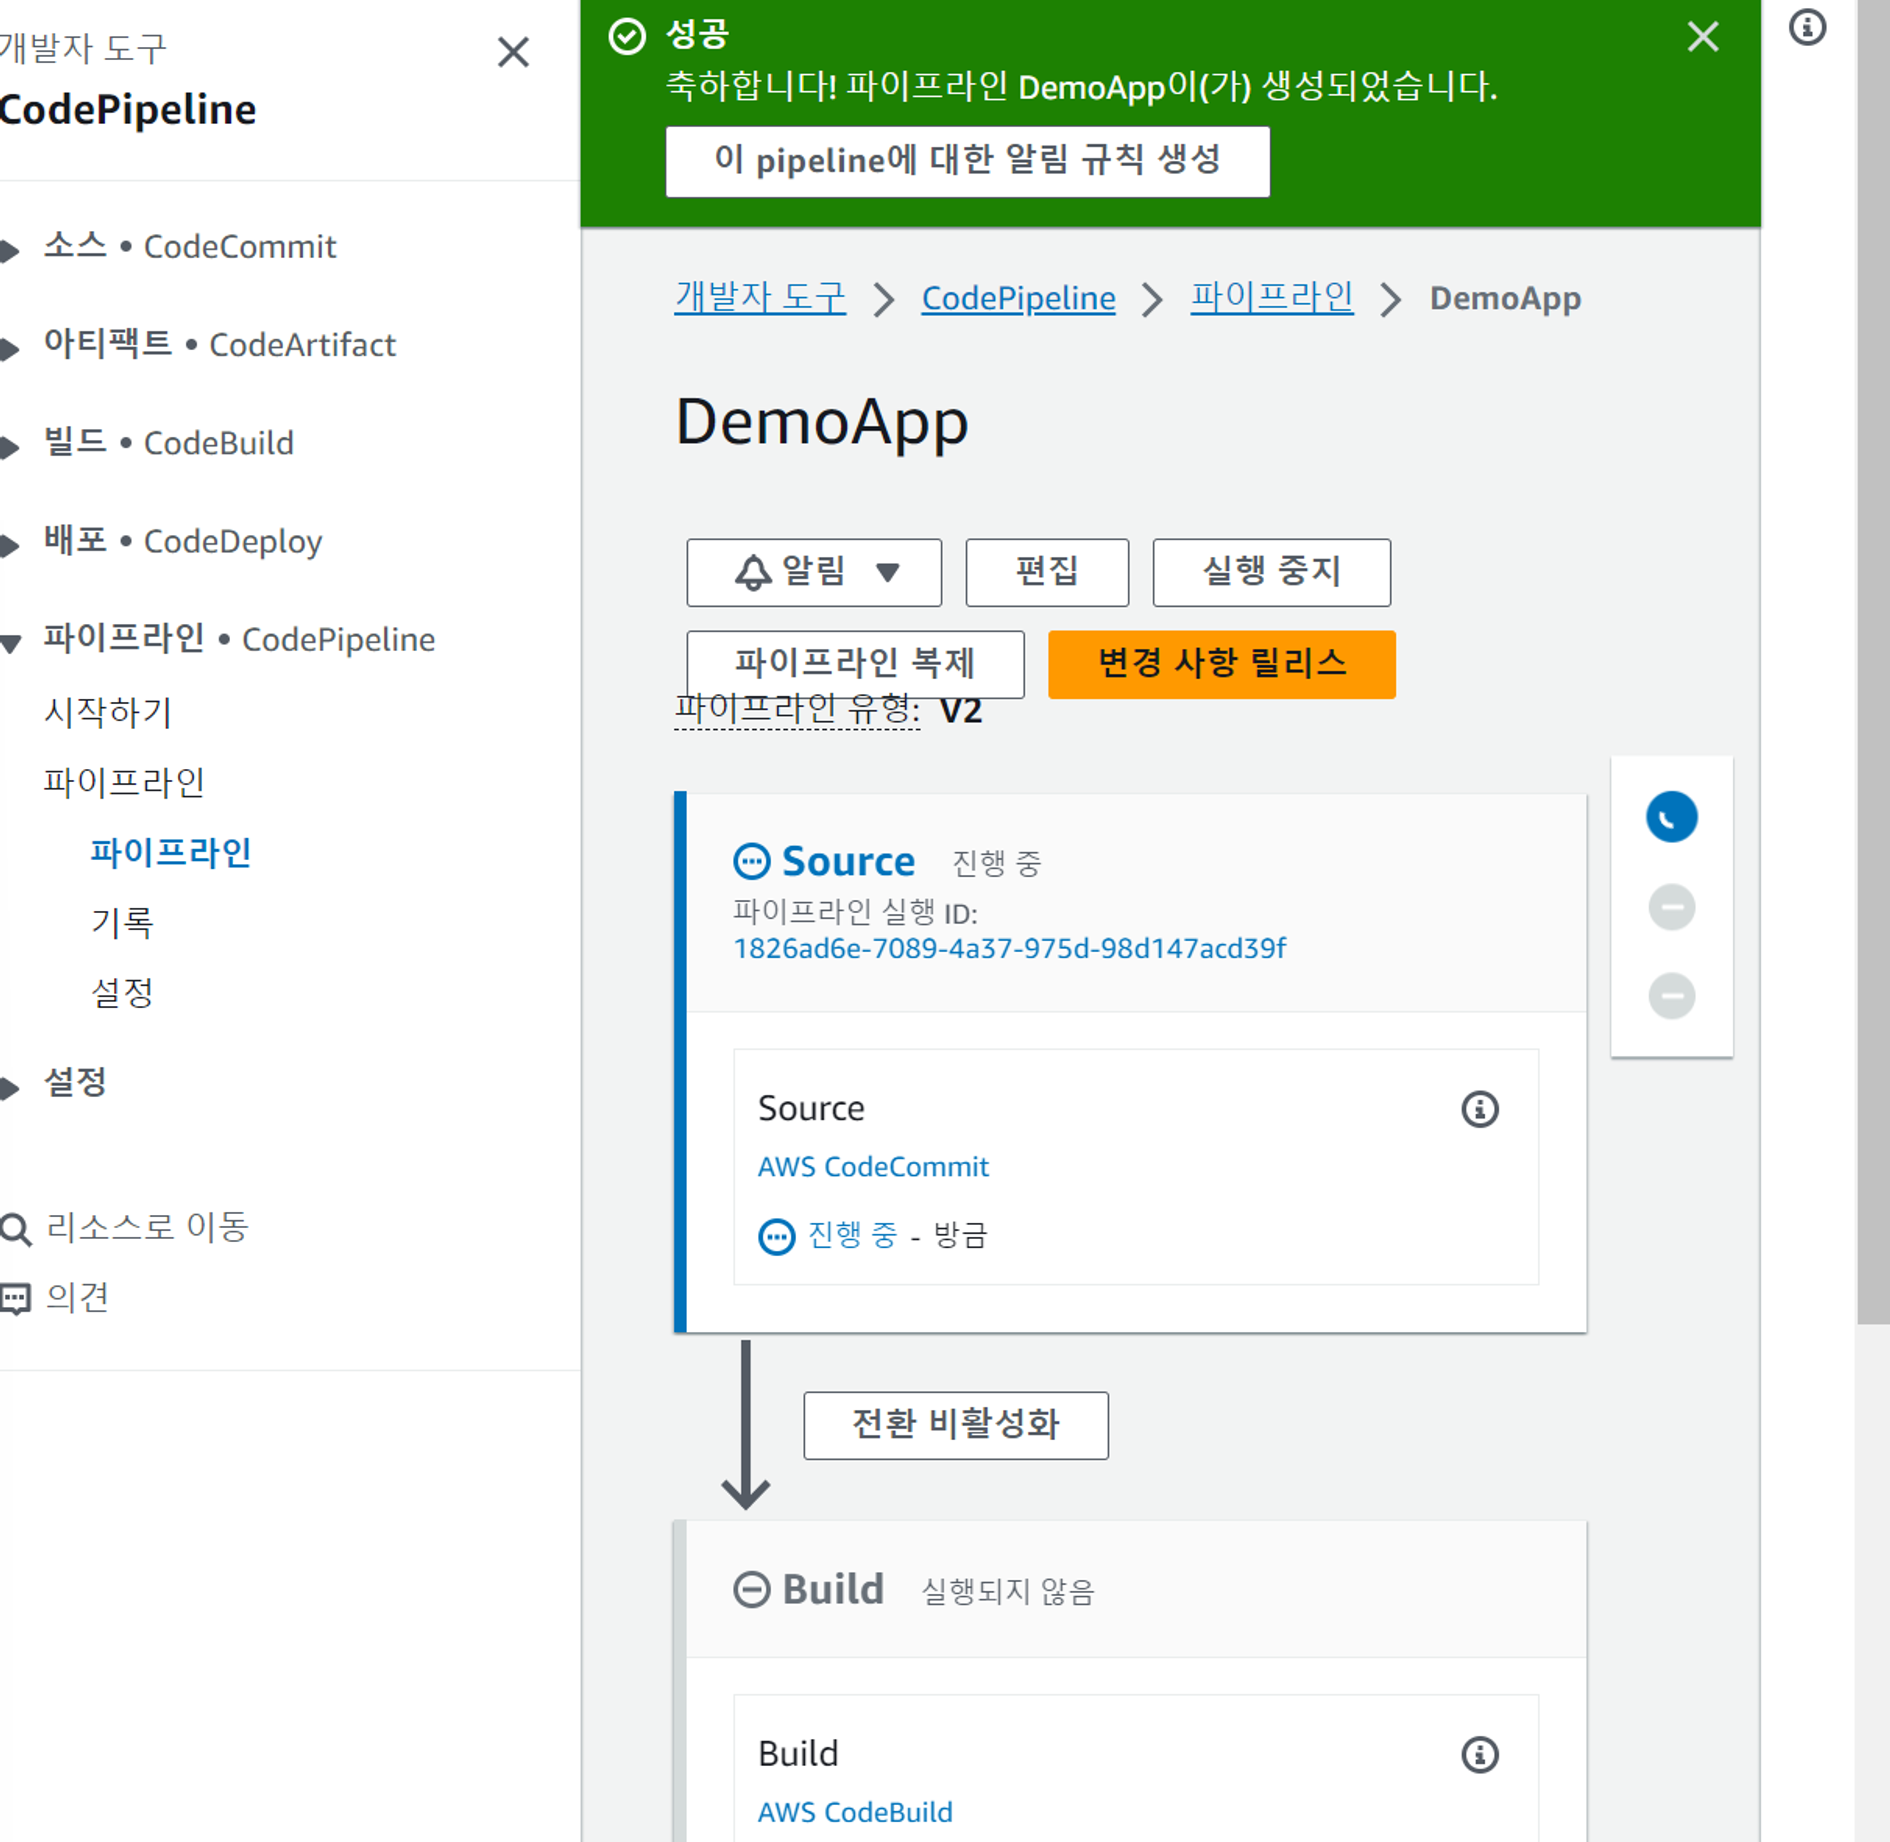Open the 파이프라인 breadcrumb link
This screenshot has height=1842, width=1890.
[x=1271, y=297]
